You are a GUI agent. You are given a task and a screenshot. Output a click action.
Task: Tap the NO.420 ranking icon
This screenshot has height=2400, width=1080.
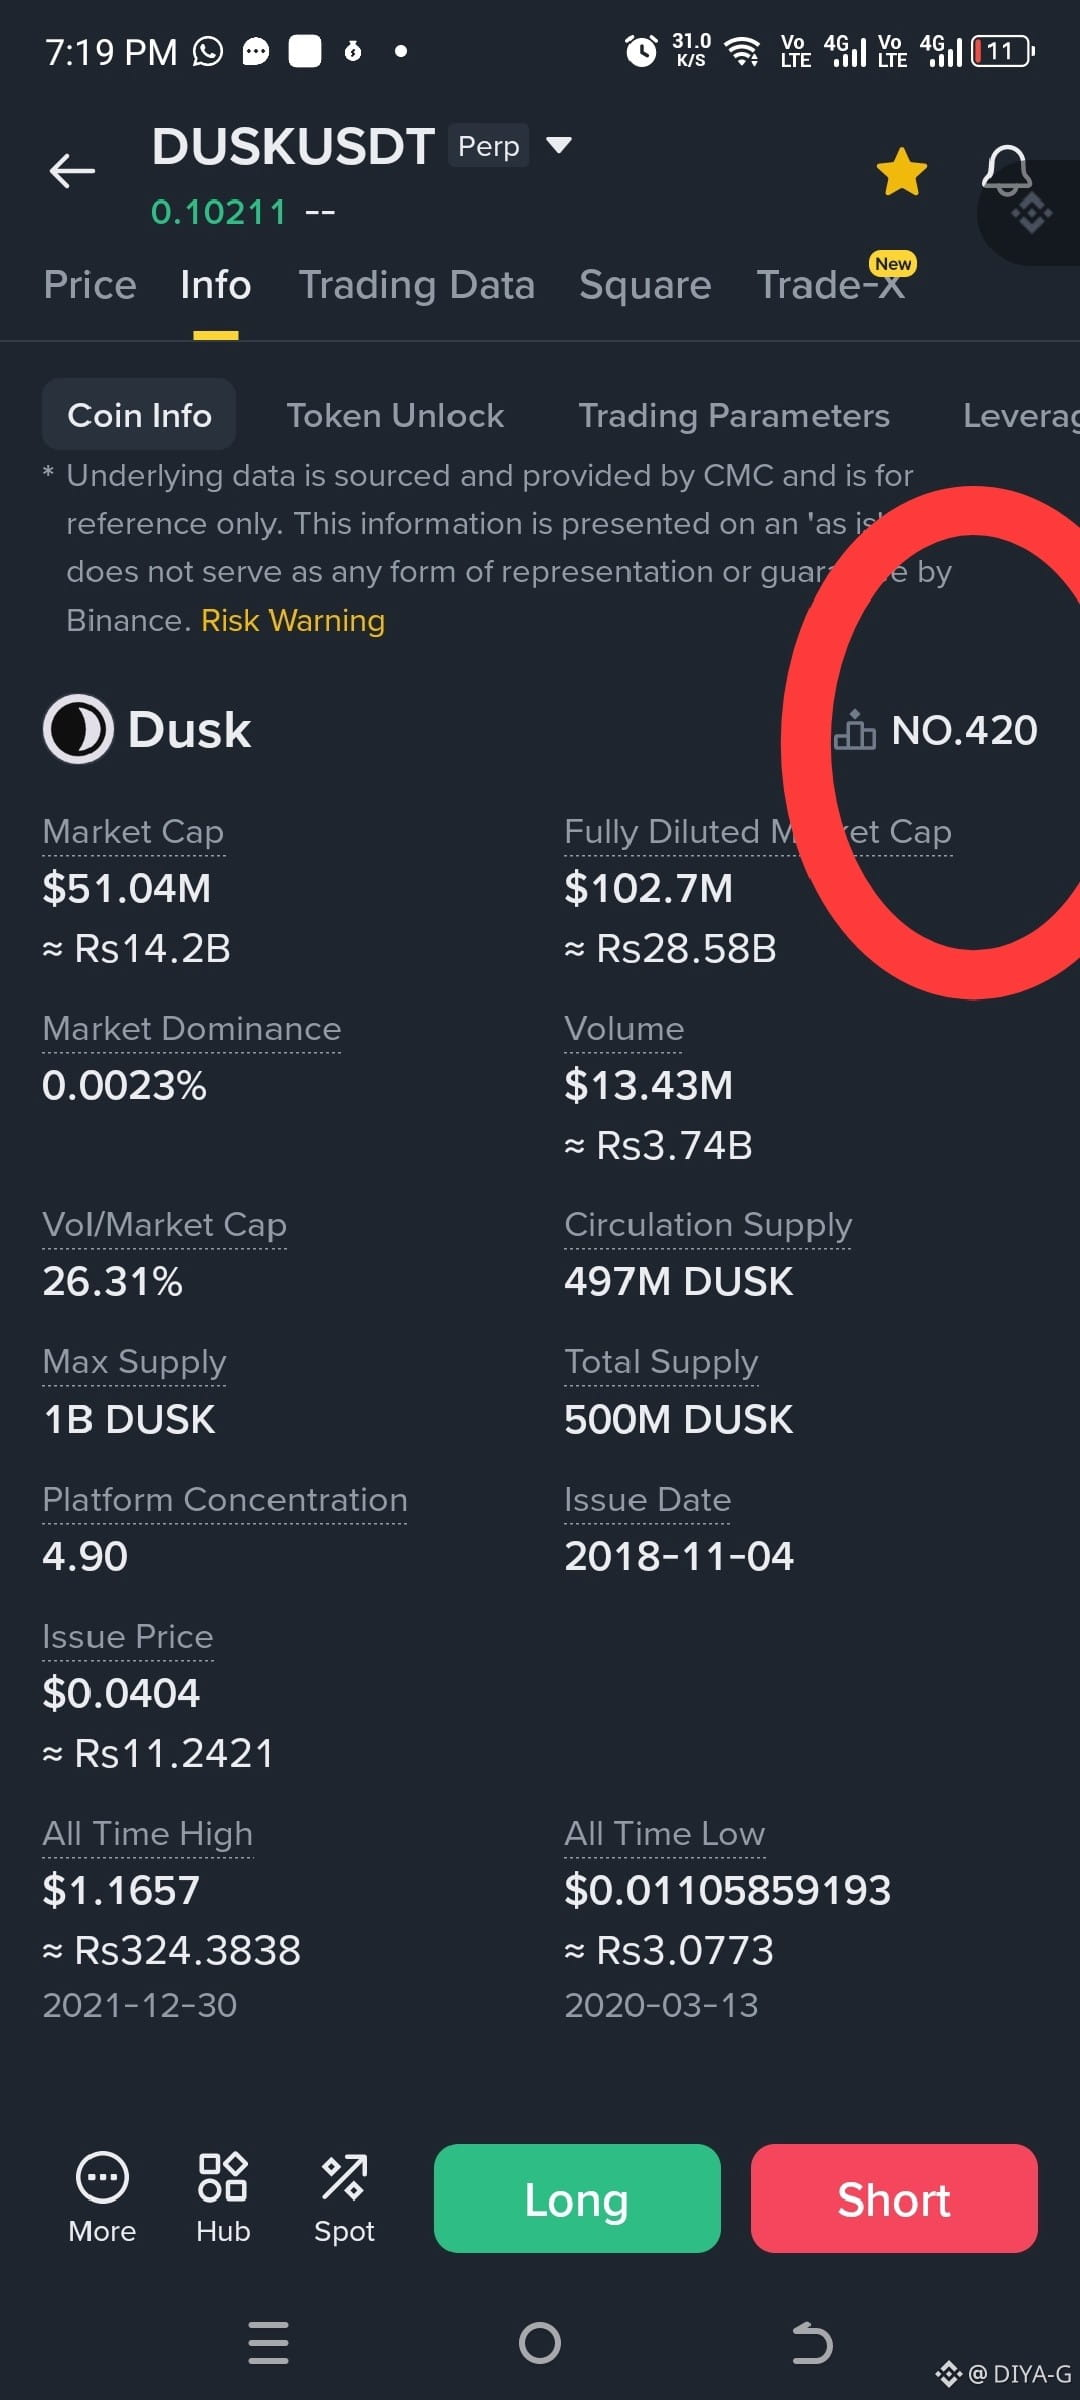pyautogui.click(x=855, y=729)
